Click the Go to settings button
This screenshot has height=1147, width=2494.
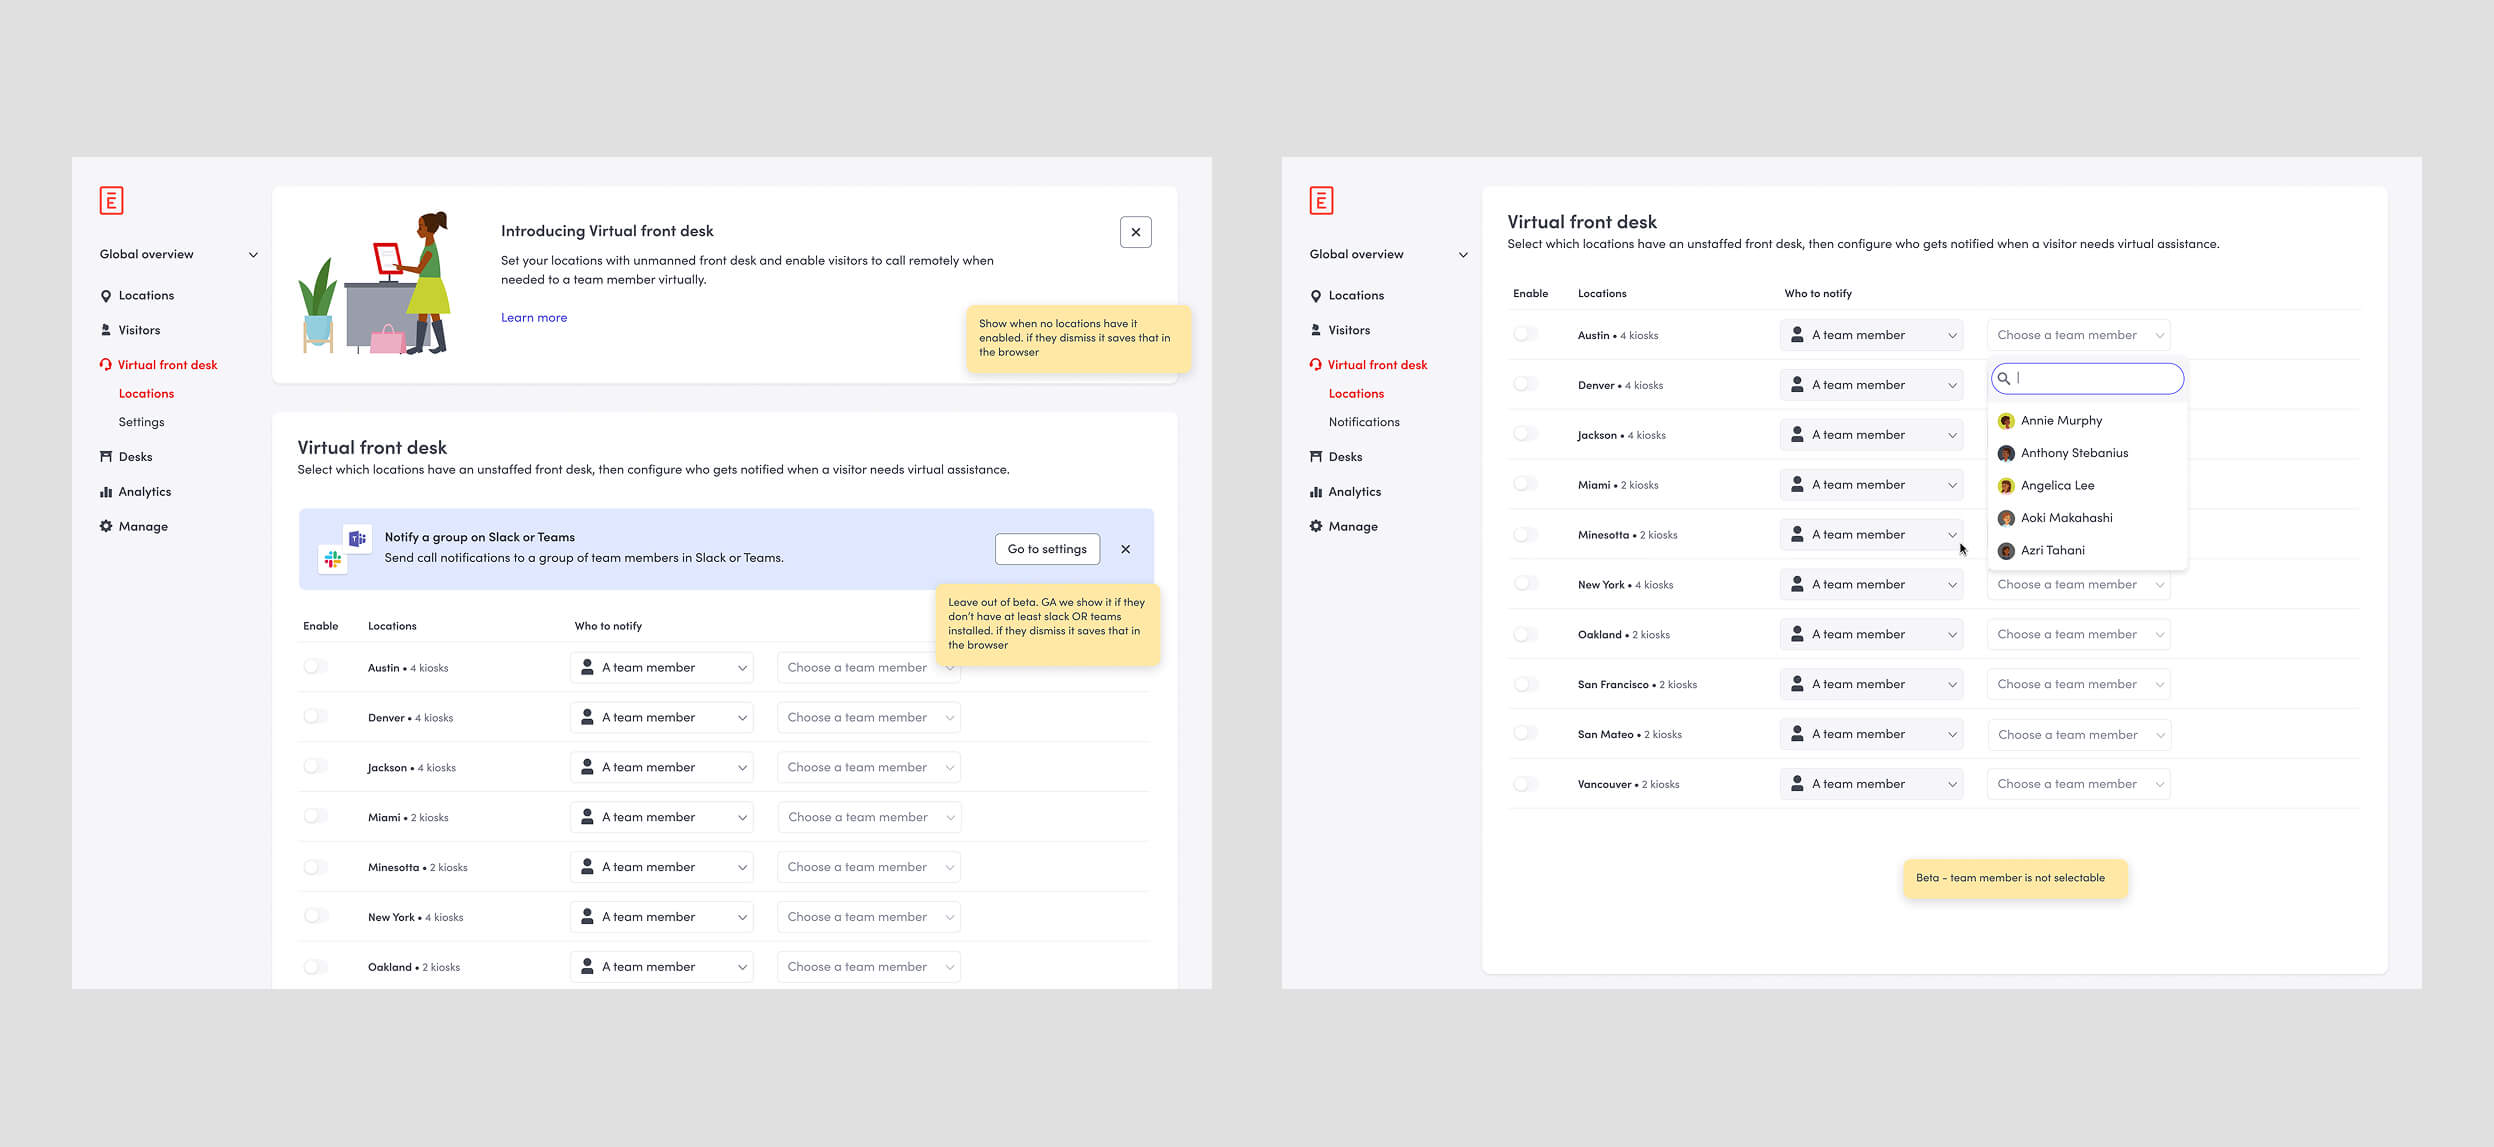point(1046,549)
